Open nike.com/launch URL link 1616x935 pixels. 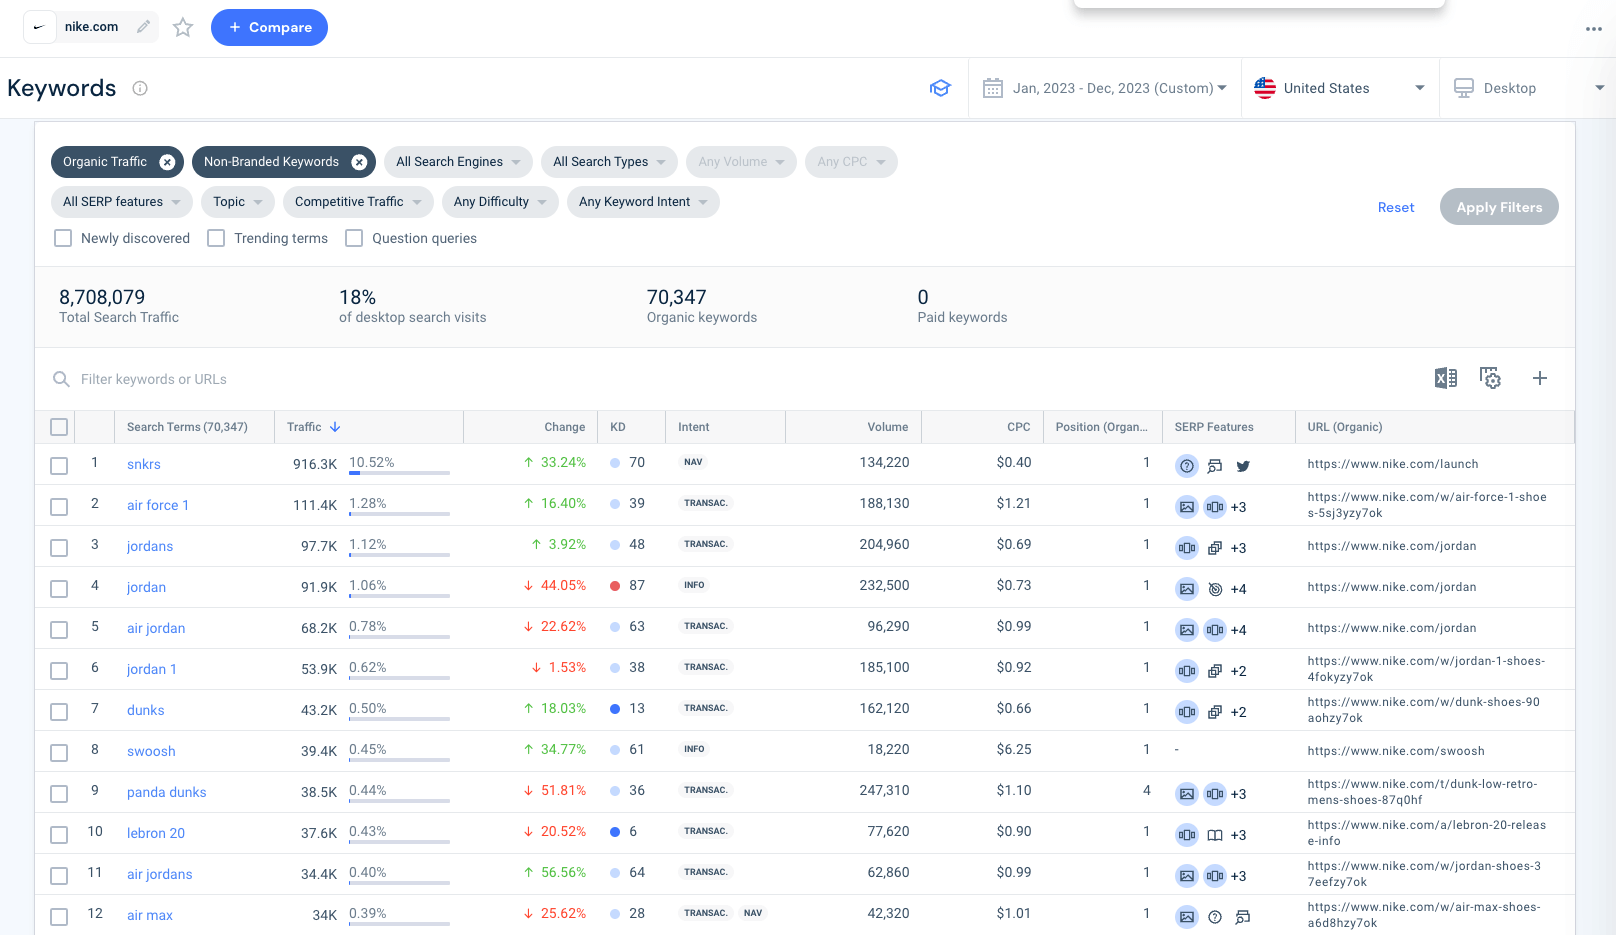point(1393,464)
